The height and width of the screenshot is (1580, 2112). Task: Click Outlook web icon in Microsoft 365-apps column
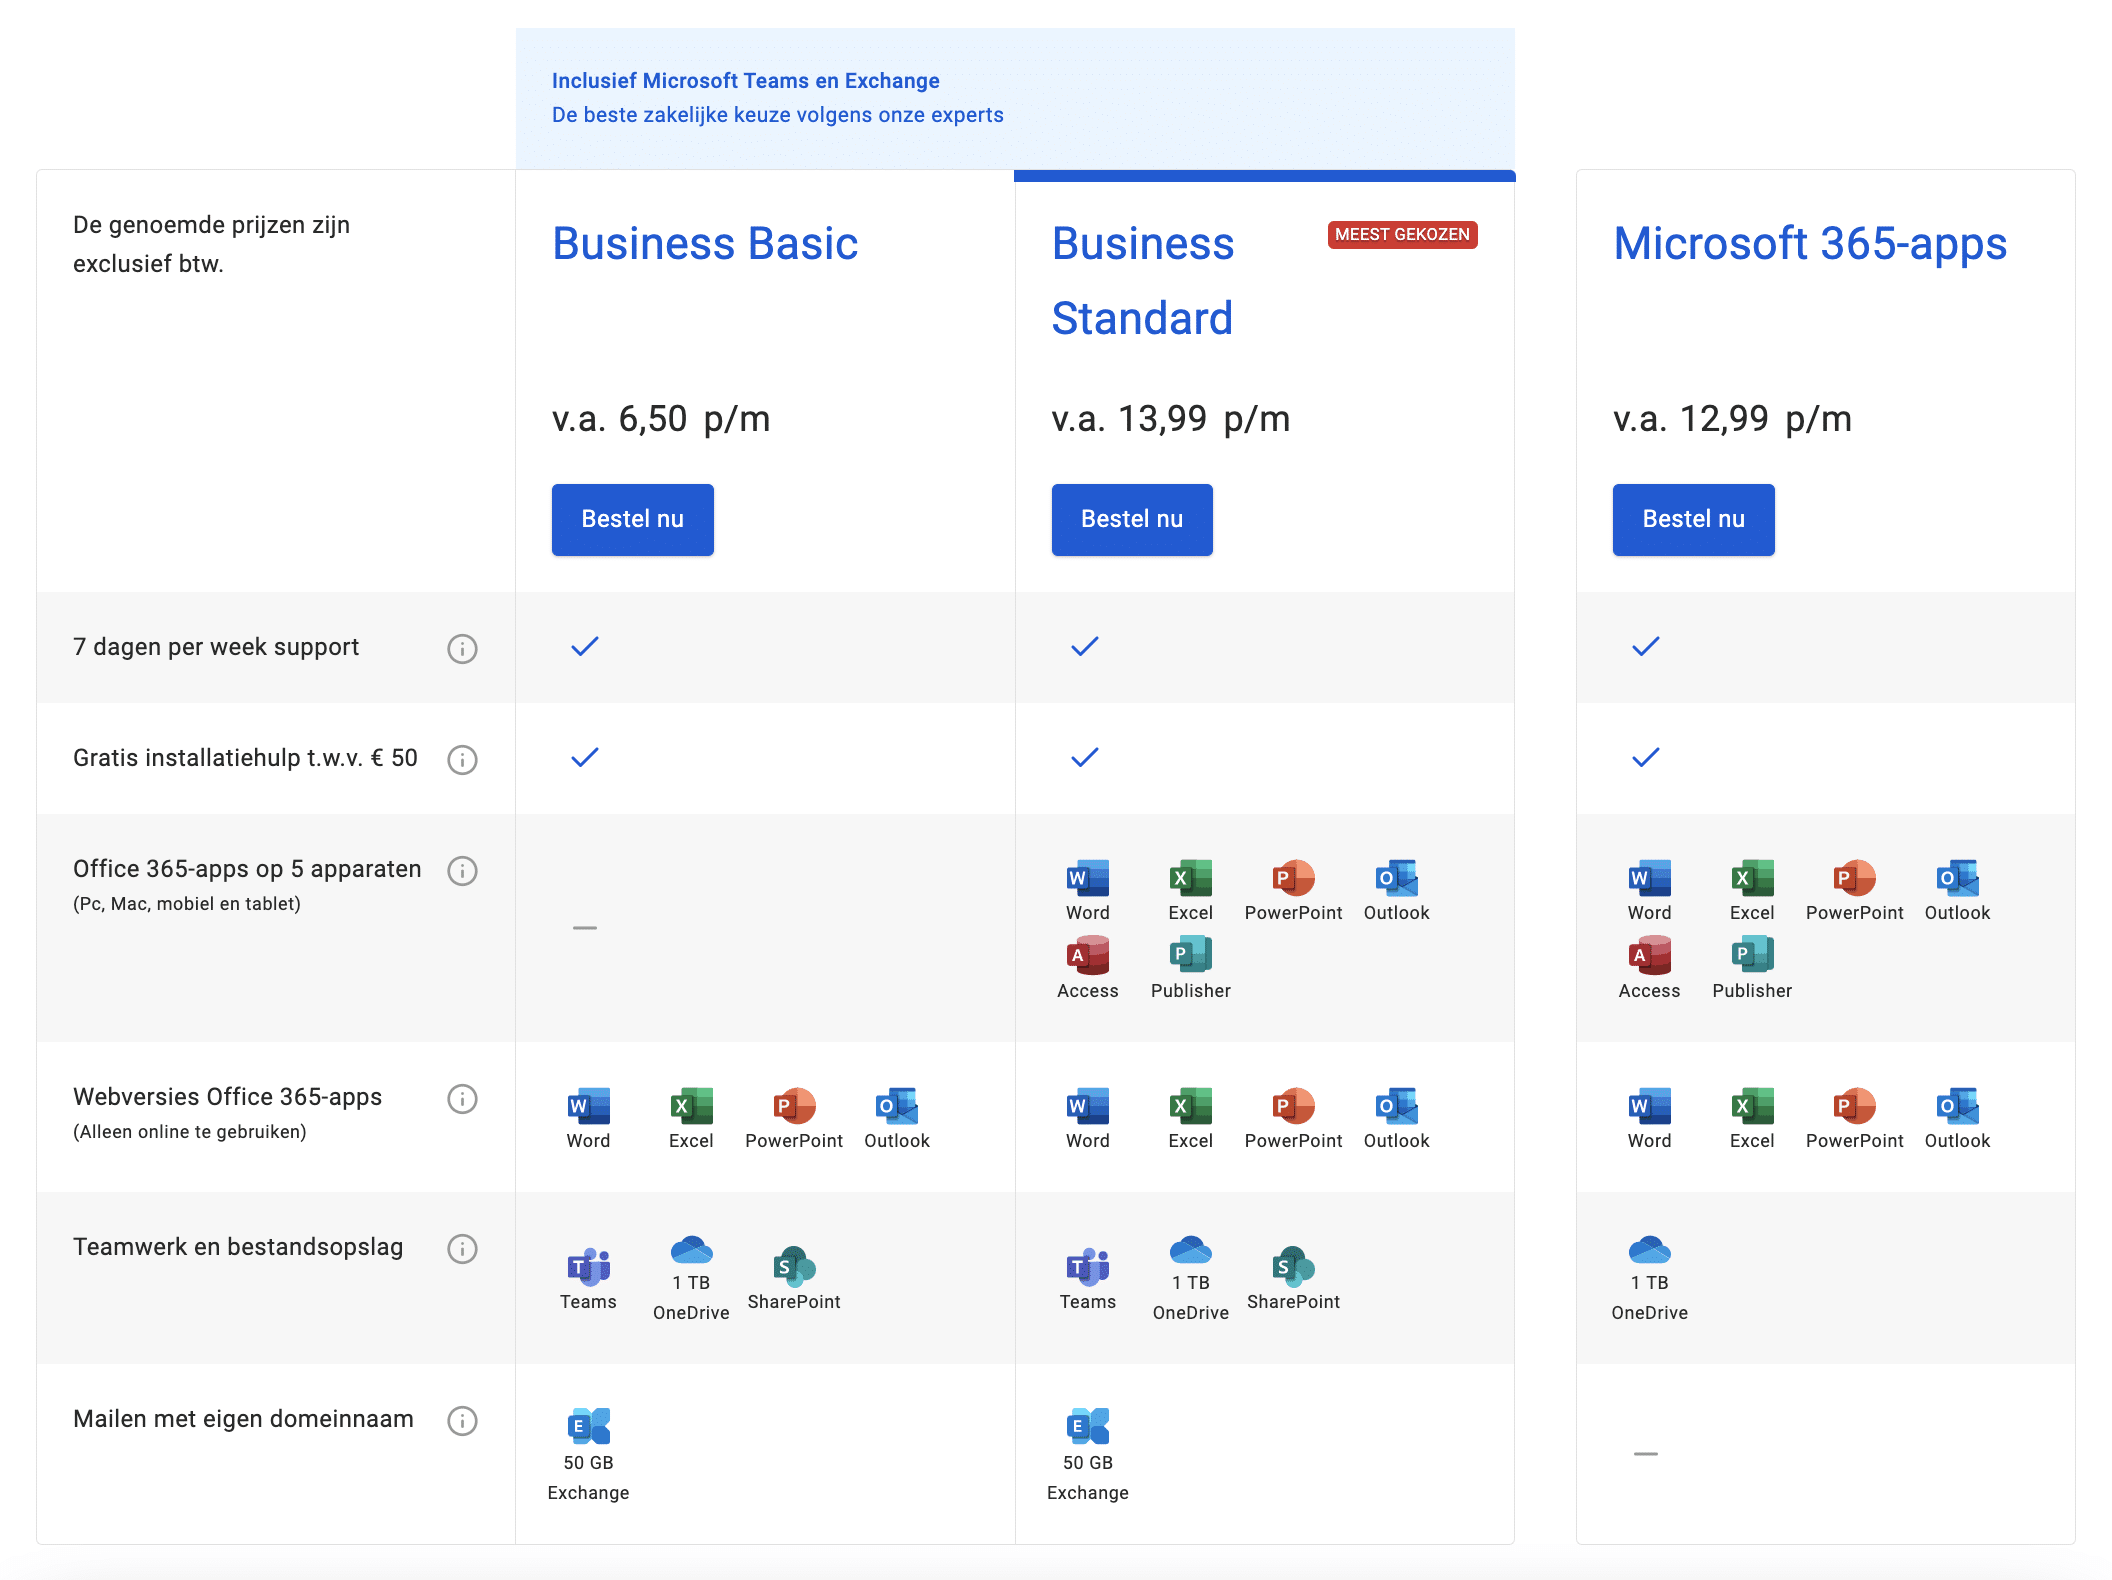click(x=1958, y=1106)
